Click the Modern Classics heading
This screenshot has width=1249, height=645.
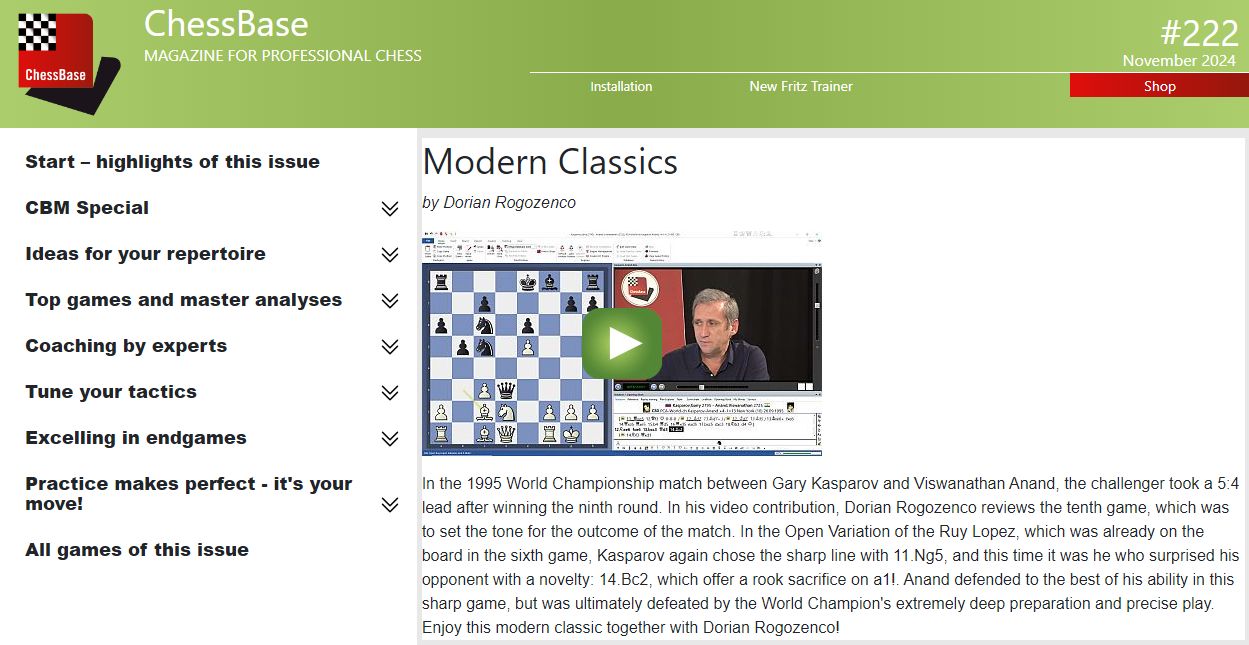pyautogui.click(x=550, y=162)
